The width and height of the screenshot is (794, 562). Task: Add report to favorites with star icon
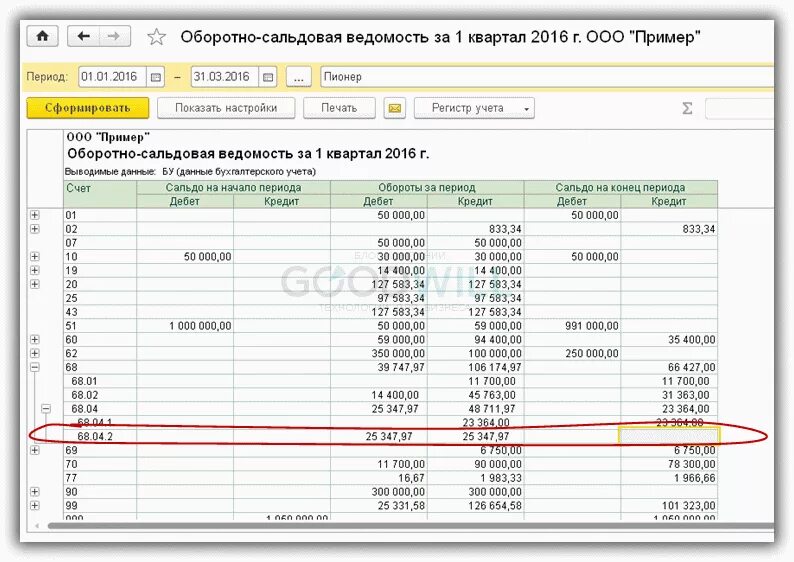[156, 37]
